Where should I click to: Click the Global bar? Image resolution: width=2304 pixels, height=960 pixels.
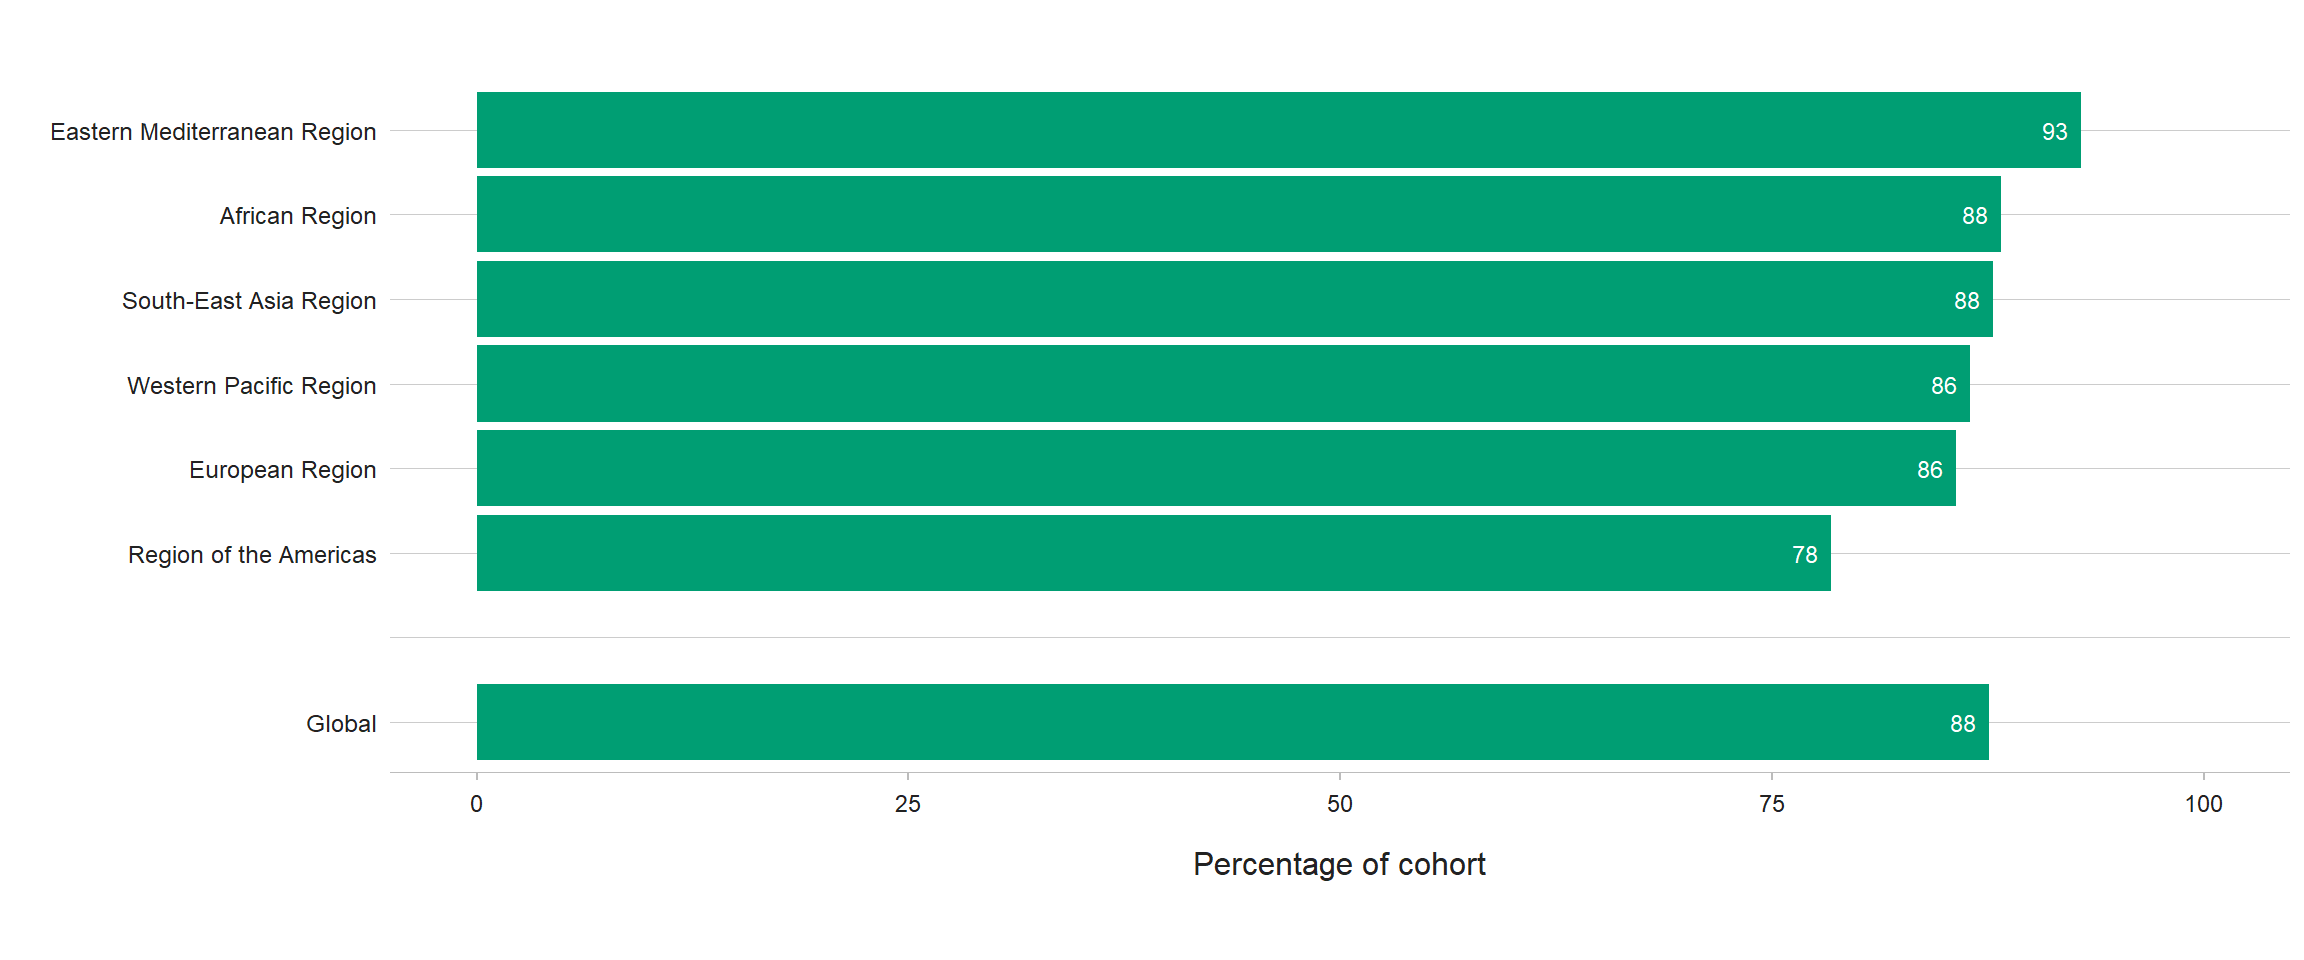coord(1232,722)
